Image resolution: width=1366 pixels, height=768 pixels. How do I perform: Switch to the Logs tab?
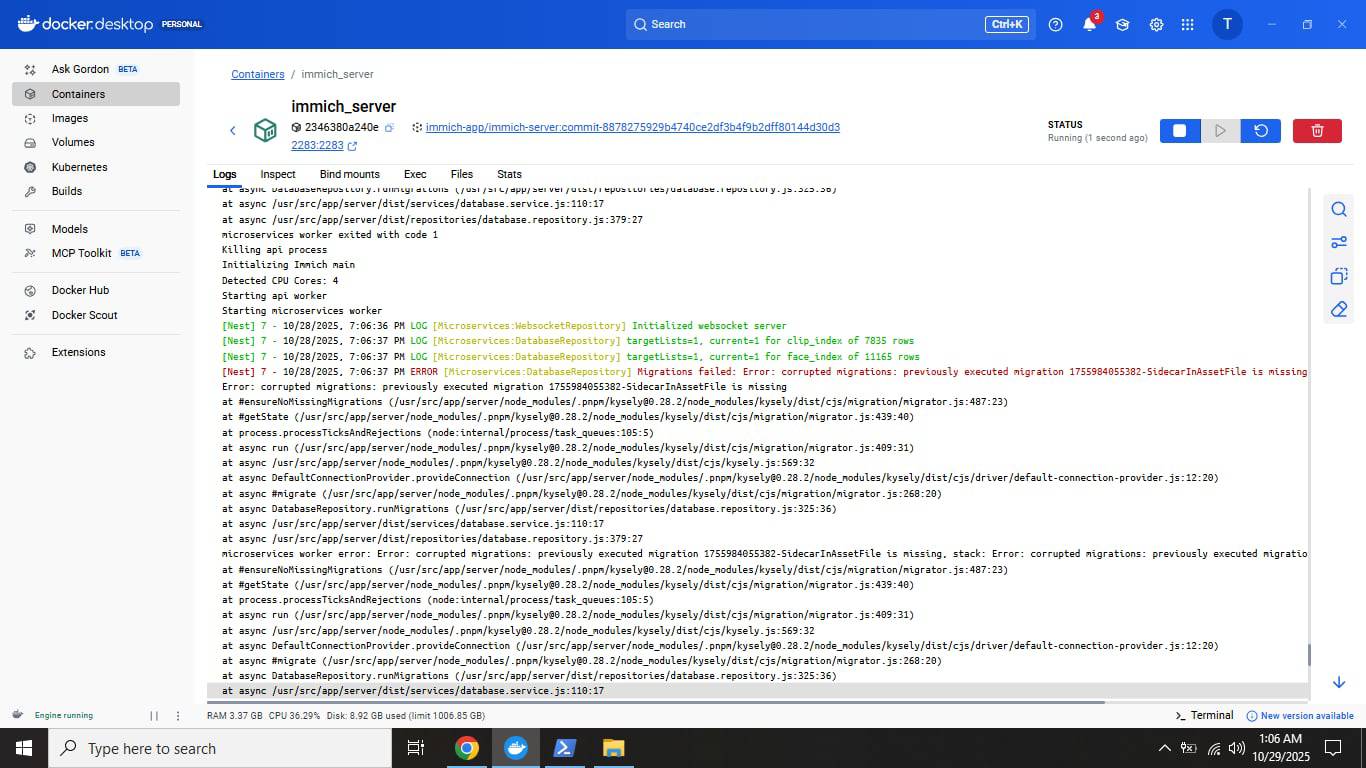coord(224,174)
